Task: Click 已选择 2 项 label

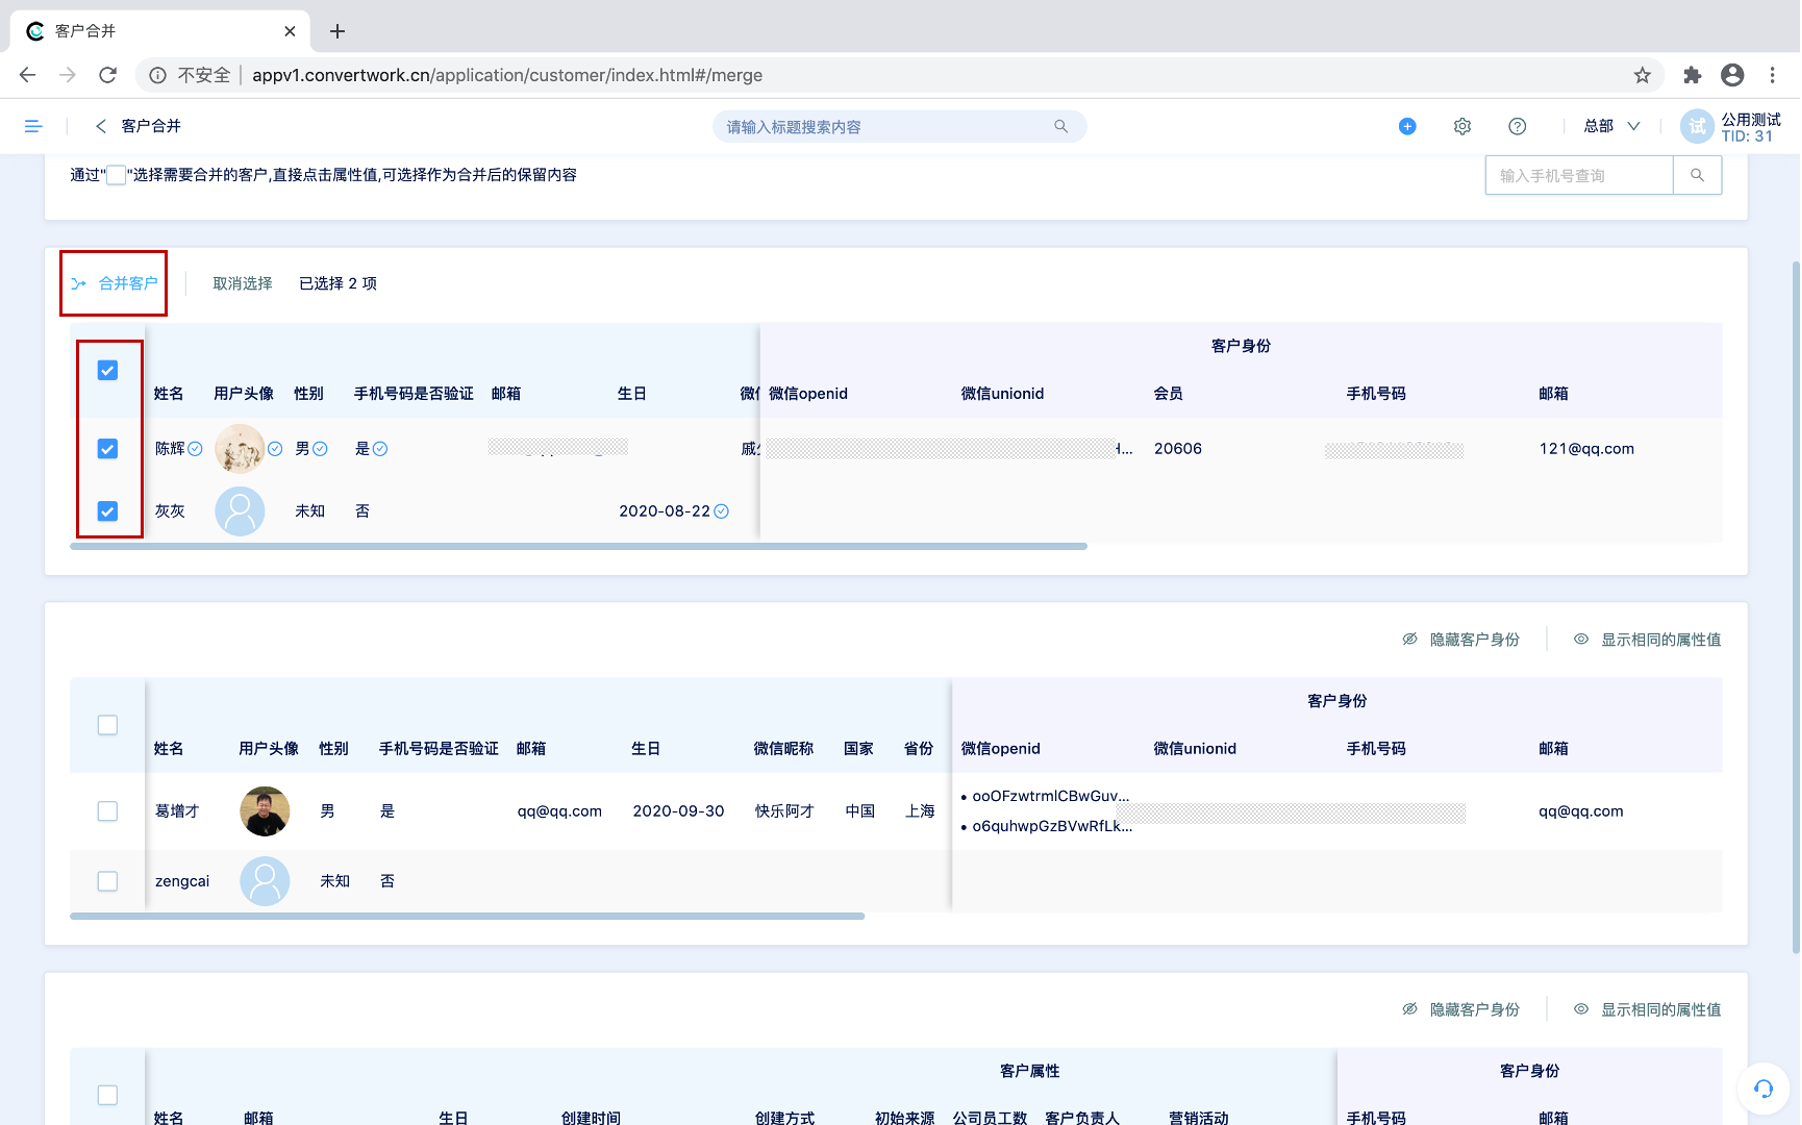Action: click(x=338, y=284)
